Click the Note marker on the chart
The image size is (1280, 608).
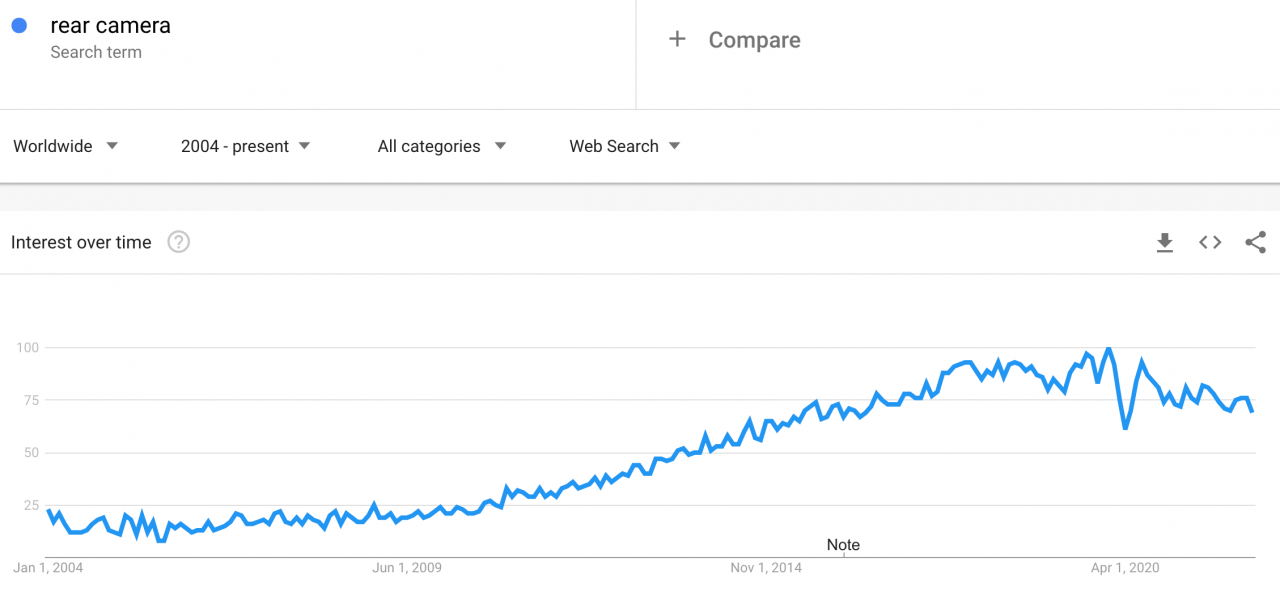pos(843,545)
